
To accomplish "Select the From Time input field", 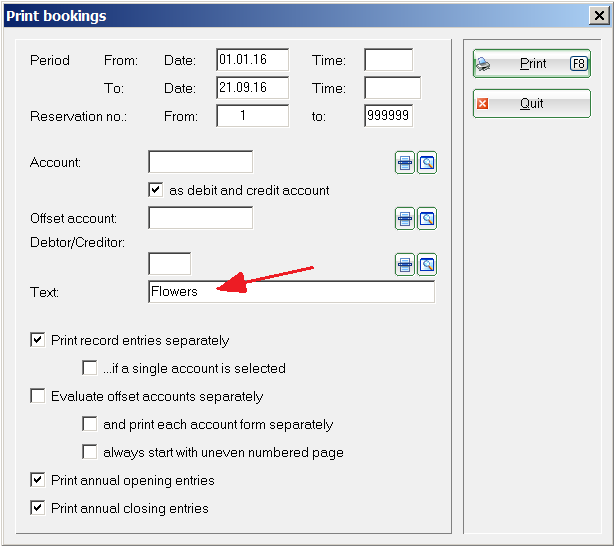I will point(388,60).
